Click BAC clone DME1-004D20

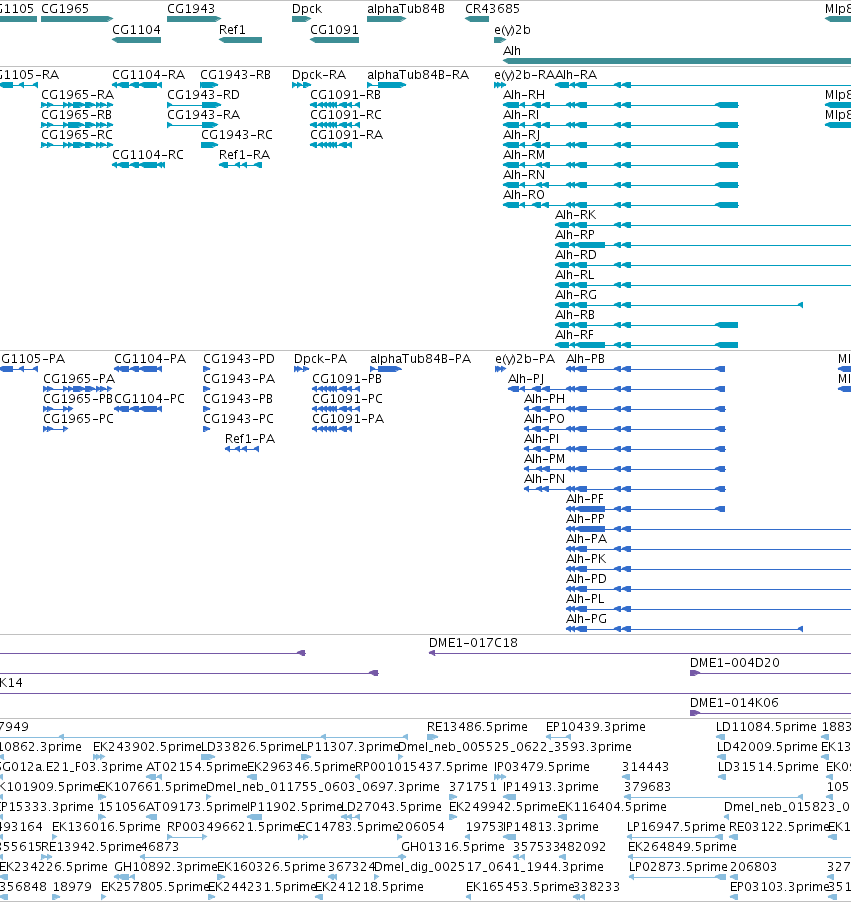pyautogui.click(x=770, y=673)
